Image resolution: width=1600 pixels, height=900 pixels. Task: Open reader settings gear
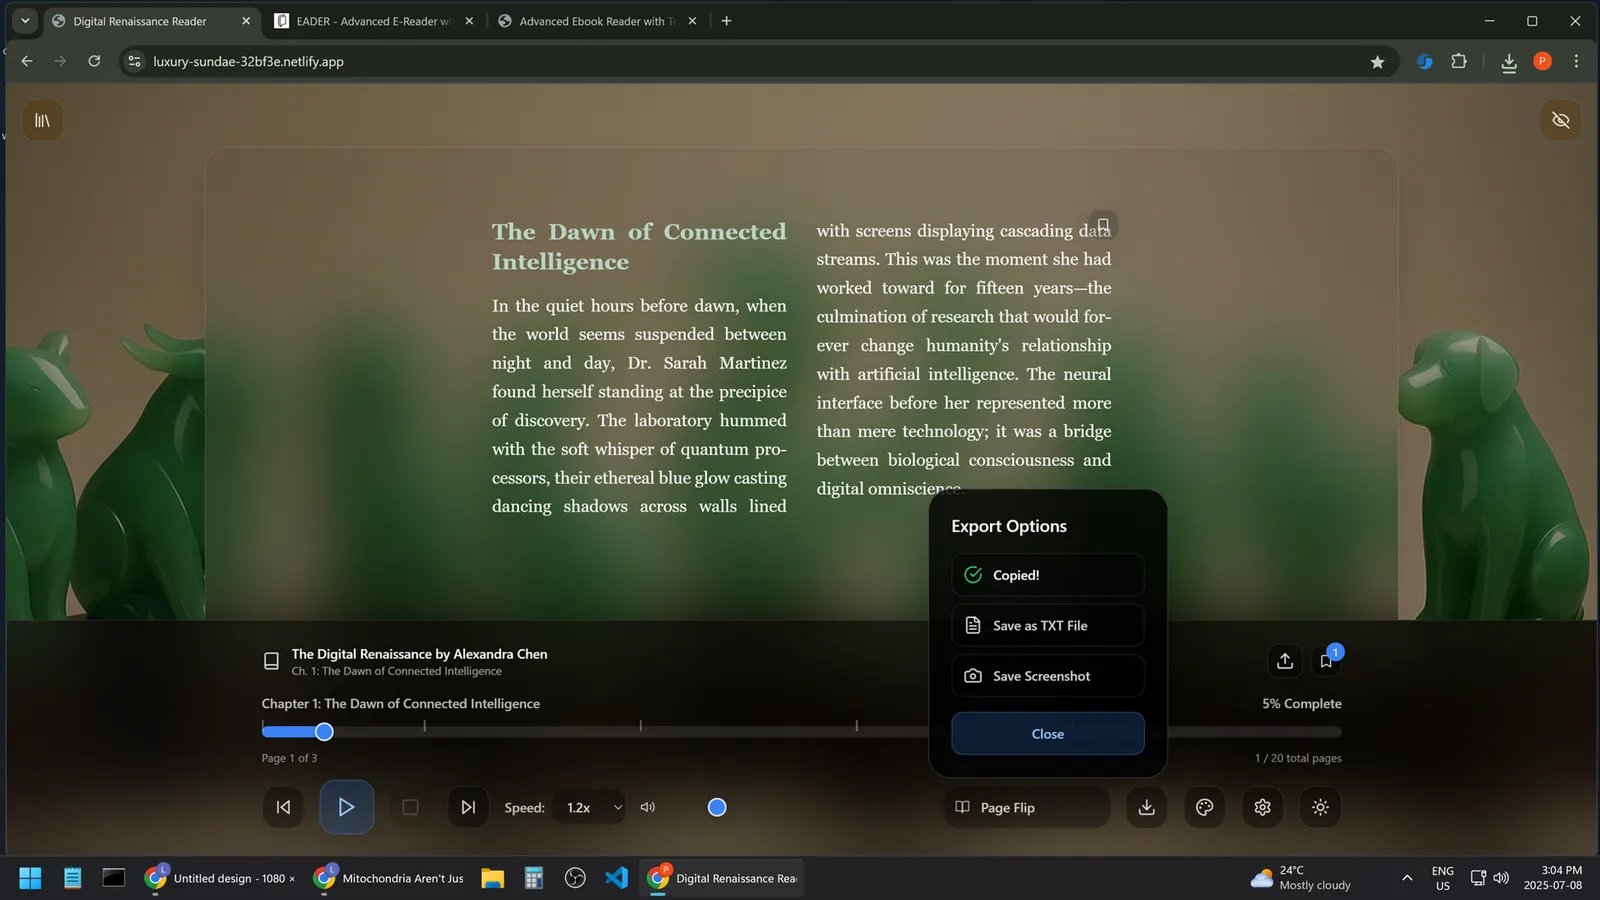tap(1263, 807)
